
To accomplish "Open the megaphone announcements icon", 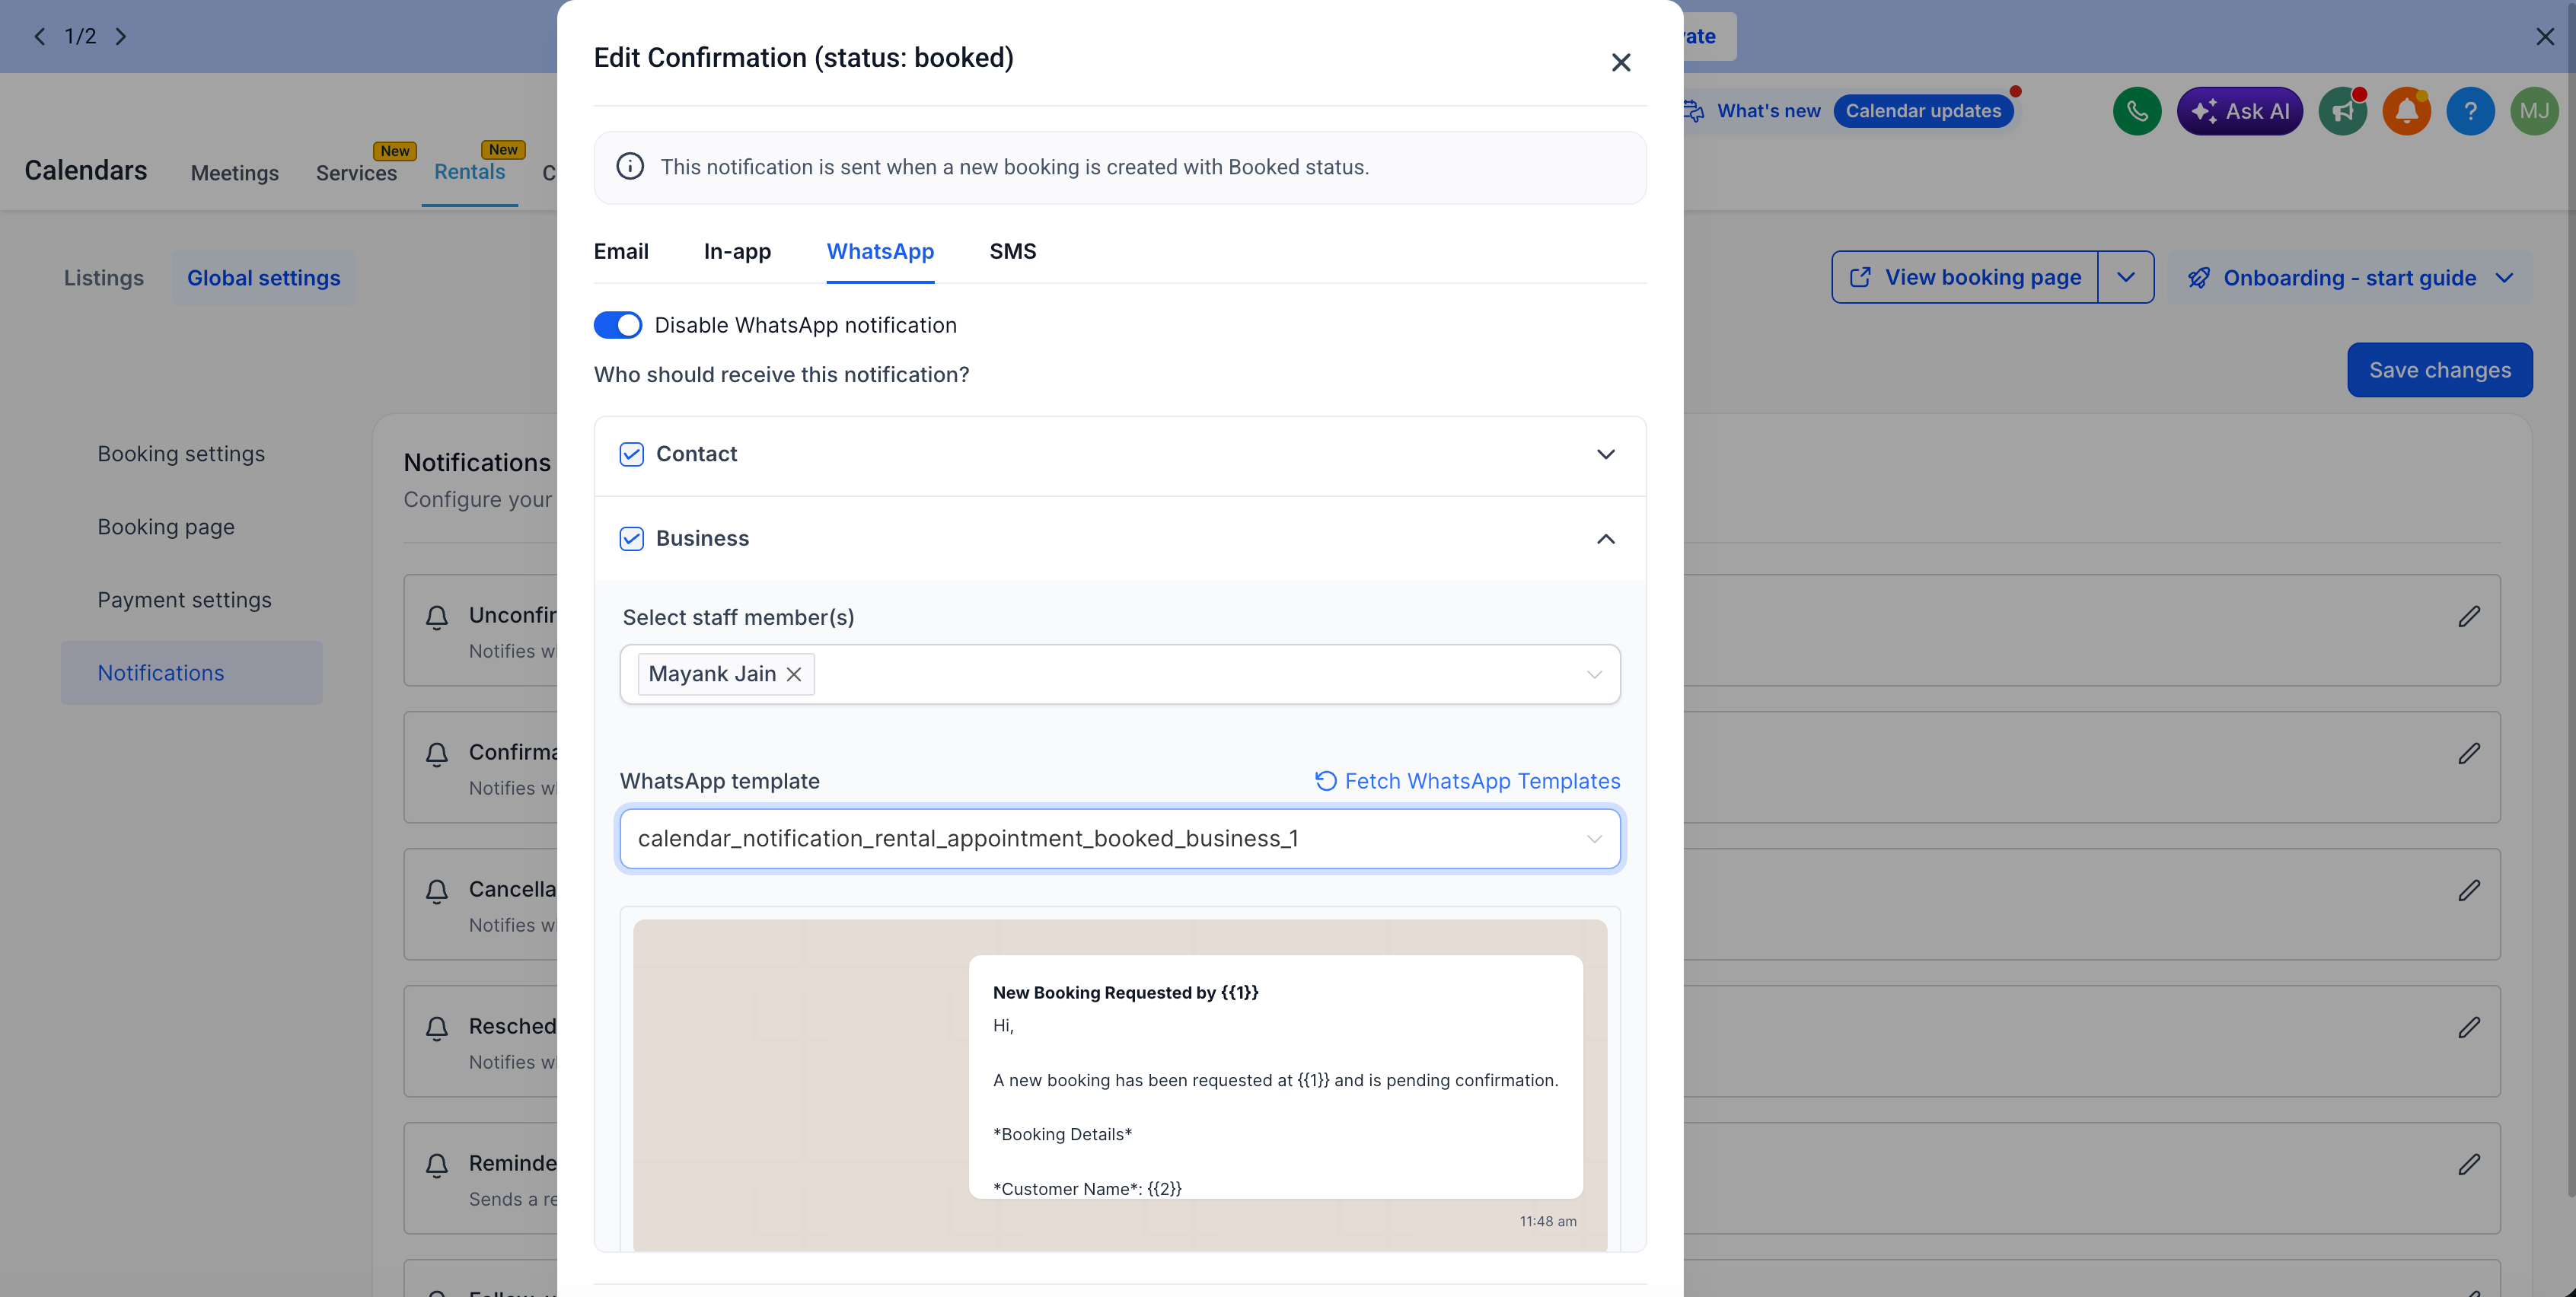I will (x=2343, y=111).
